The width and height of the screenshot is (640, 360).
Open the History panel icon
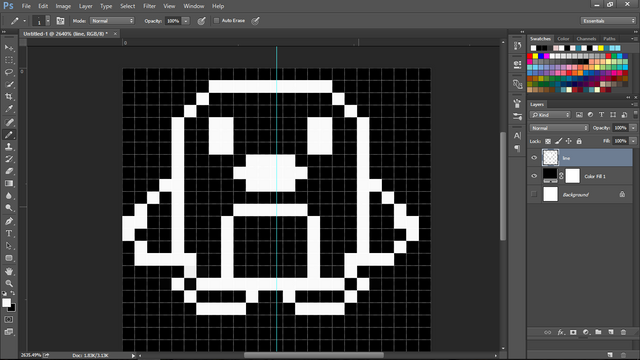tap(518, 46)
